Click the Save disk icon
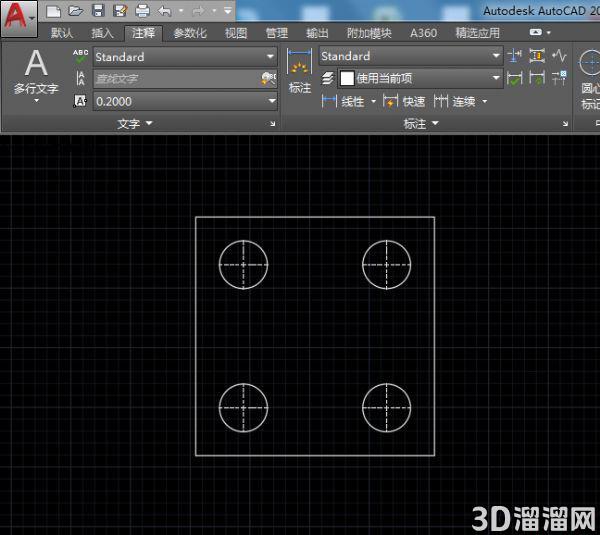The height and width of the screenshot is (535, 600). (98, 11)
